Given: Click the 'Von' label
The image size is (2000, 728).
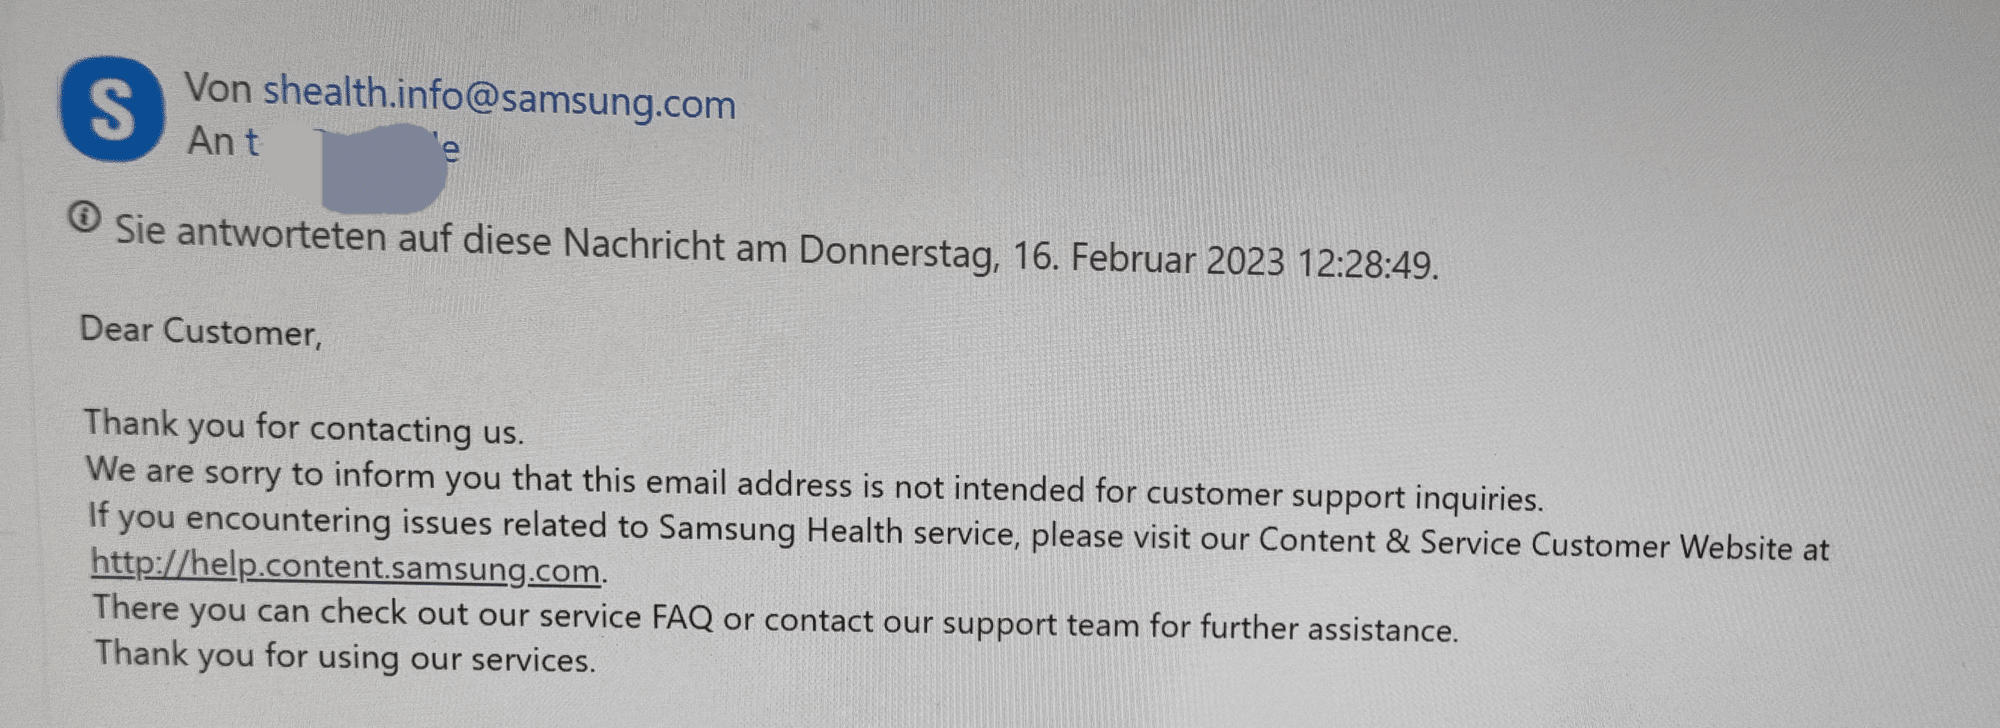Looking at the screenshot, I should tap(217, 88).
